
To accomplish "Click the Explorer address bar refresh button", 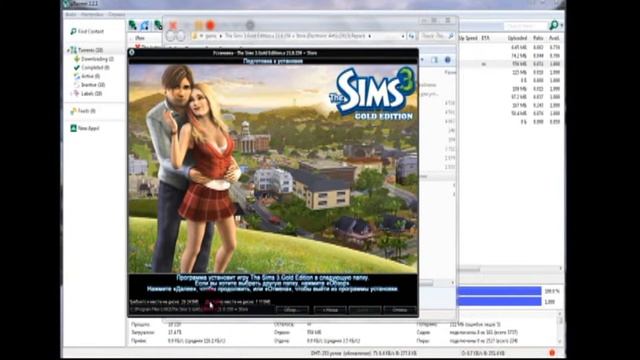I will (x=411, y=36).
